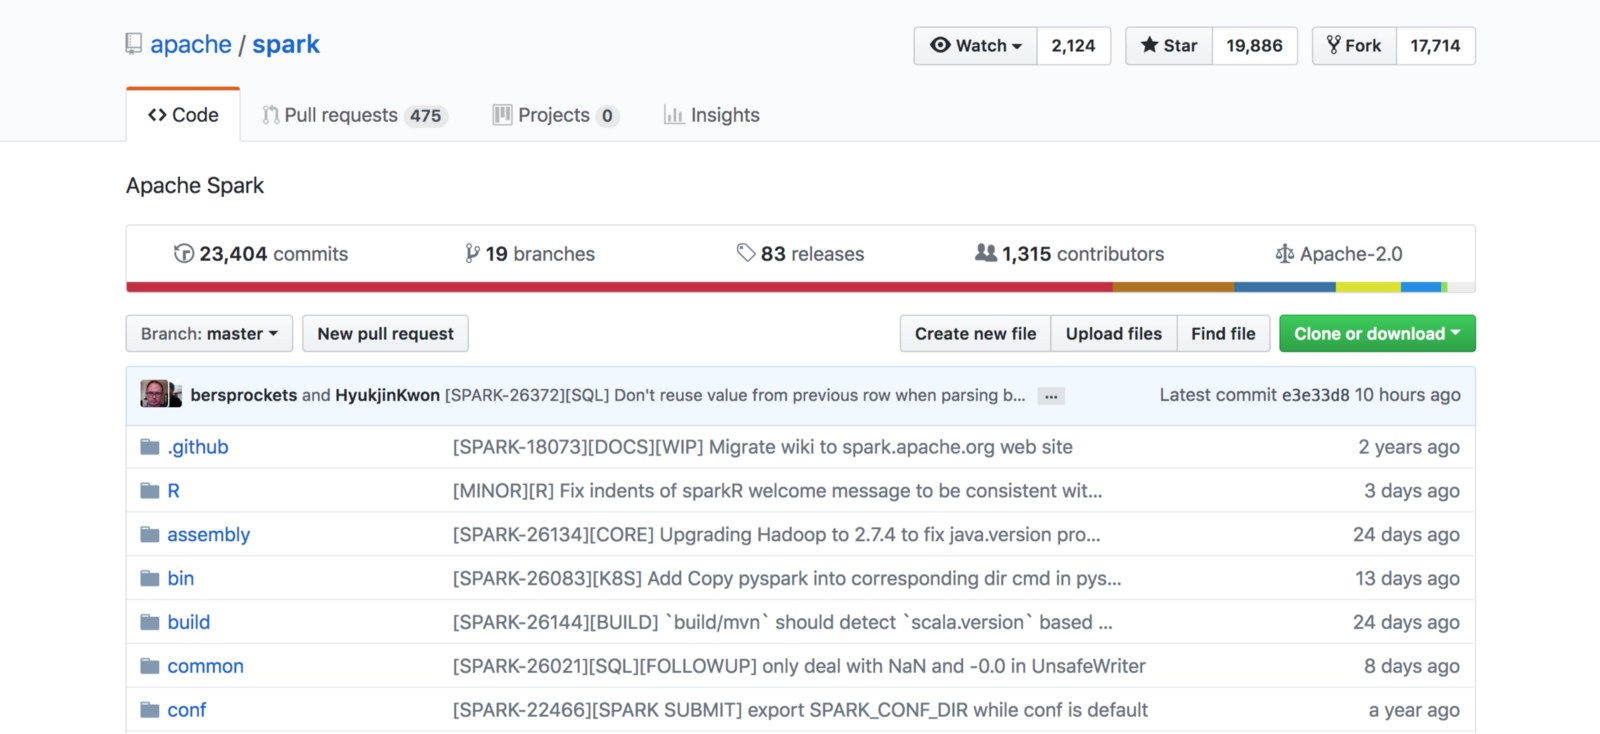This screenshot has width=1600, height=734.
Task: Click Create new file button
Action: (976, 334)
